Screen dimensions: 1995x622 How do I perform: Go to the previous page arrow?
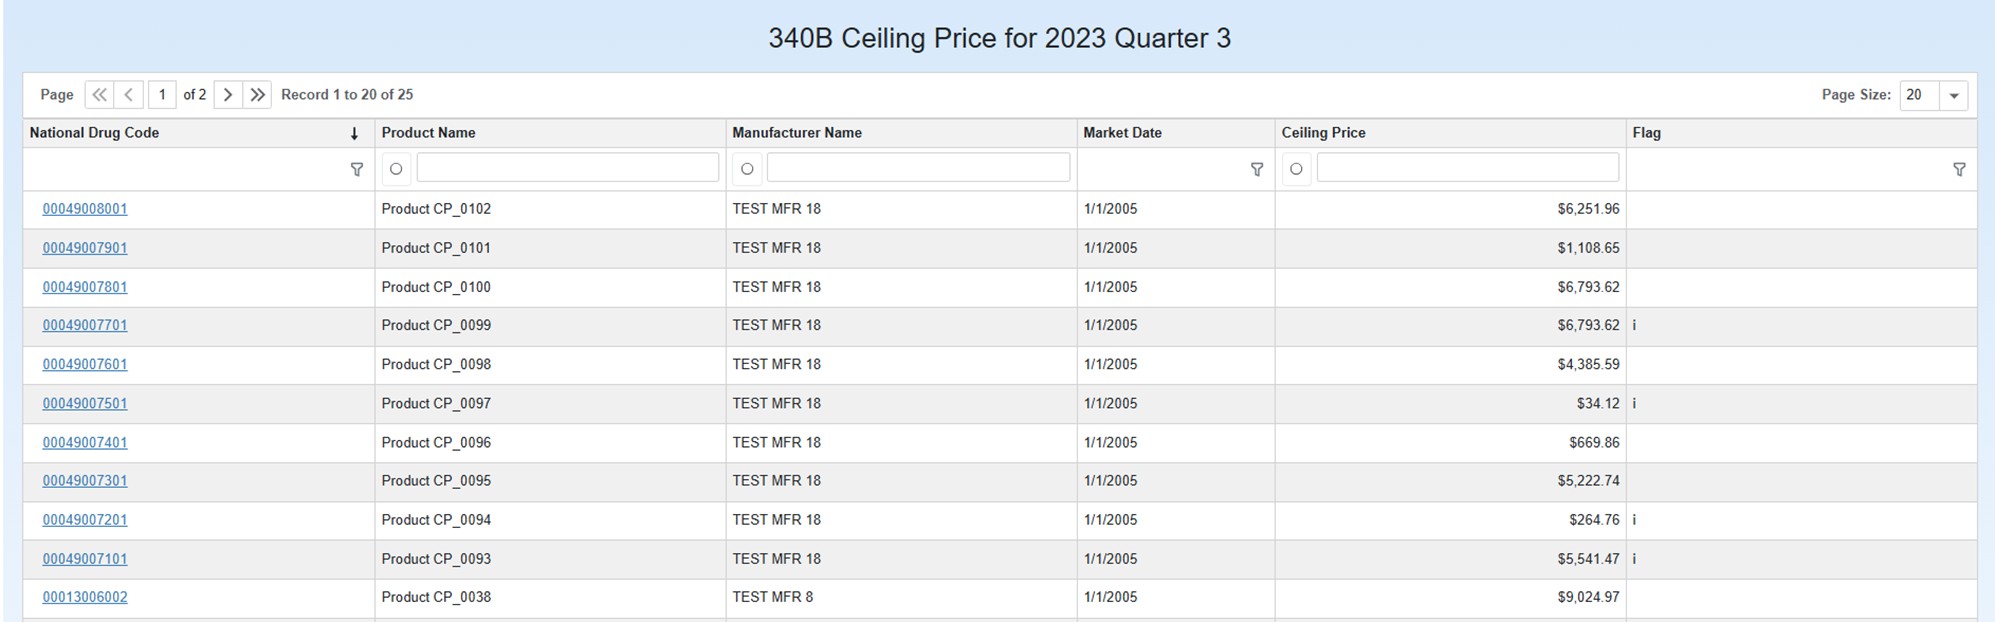coord(129,95)
